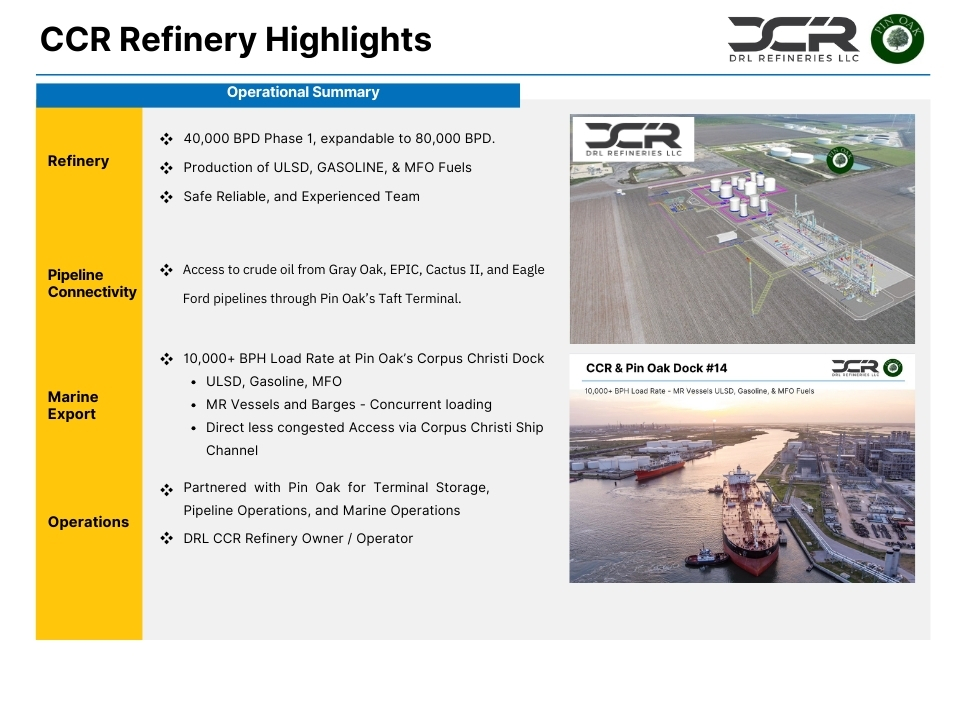Click the bullet before Direct less congested Access
960x720 pixels.
pos(195,427)
